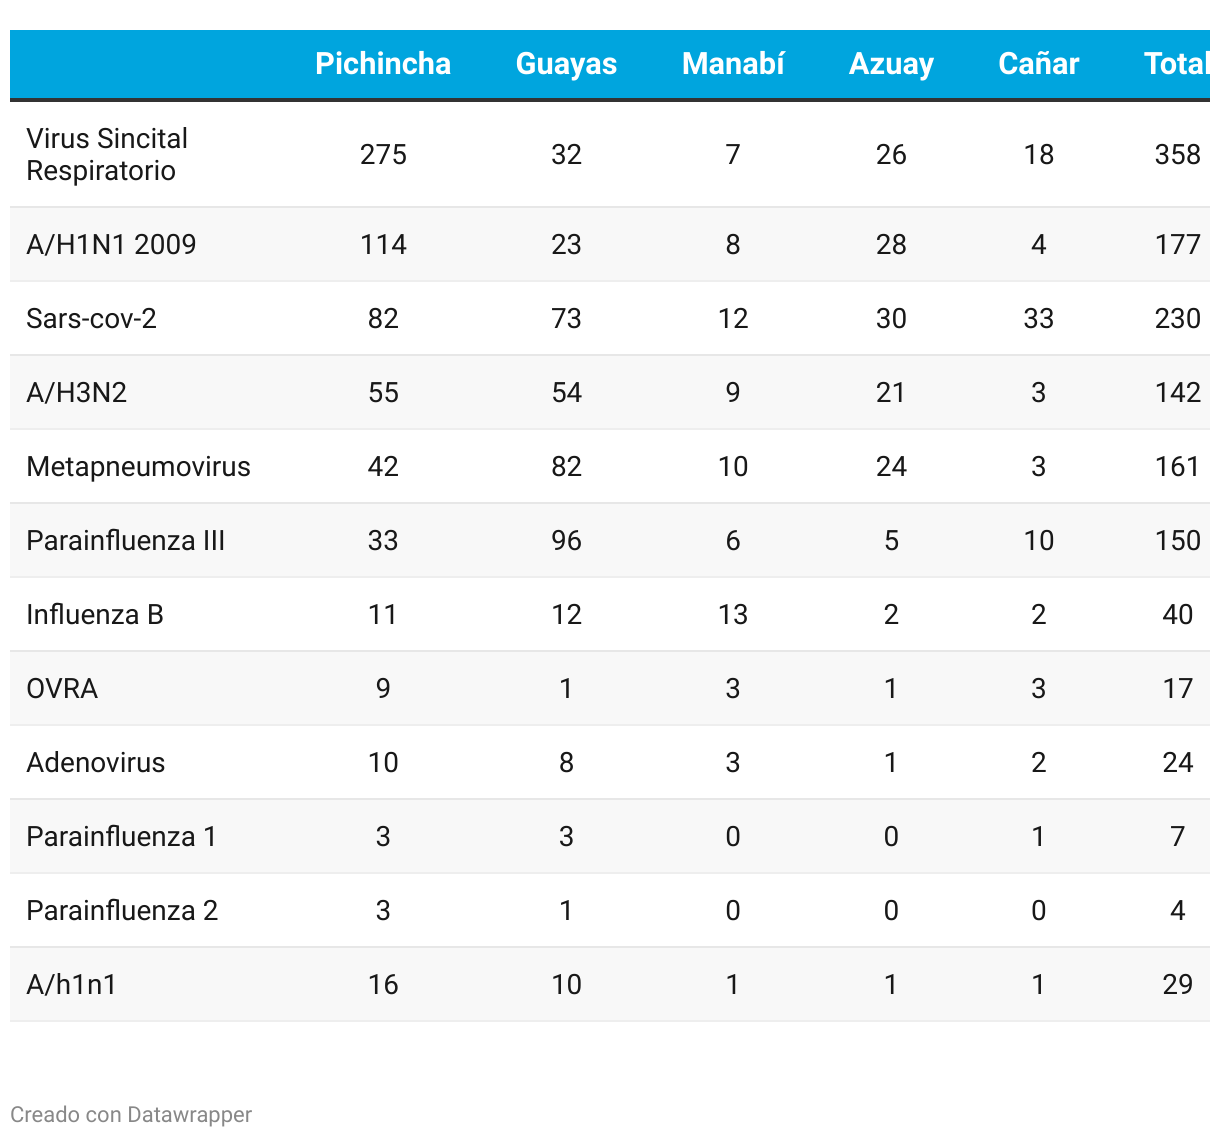Viewport: 1220px width, 1138px height.
Task: Click the Pichincha column header
Action: click(x=383, y=64)
